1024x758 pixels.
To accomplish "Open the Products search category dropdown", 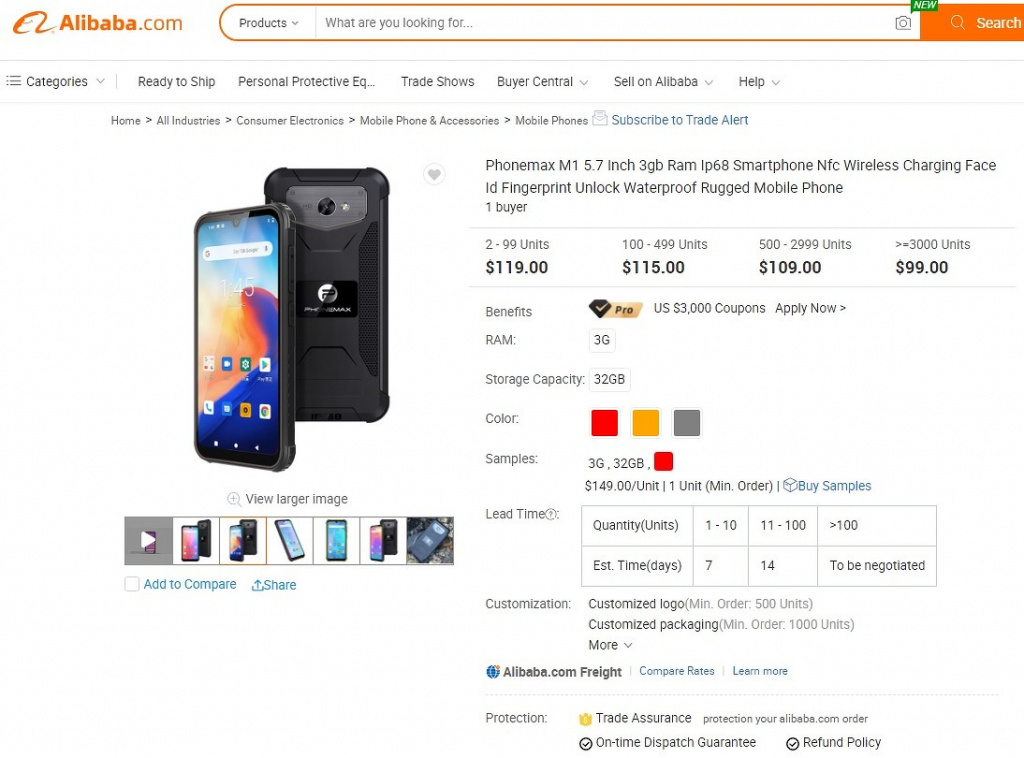I will [268, 23].
